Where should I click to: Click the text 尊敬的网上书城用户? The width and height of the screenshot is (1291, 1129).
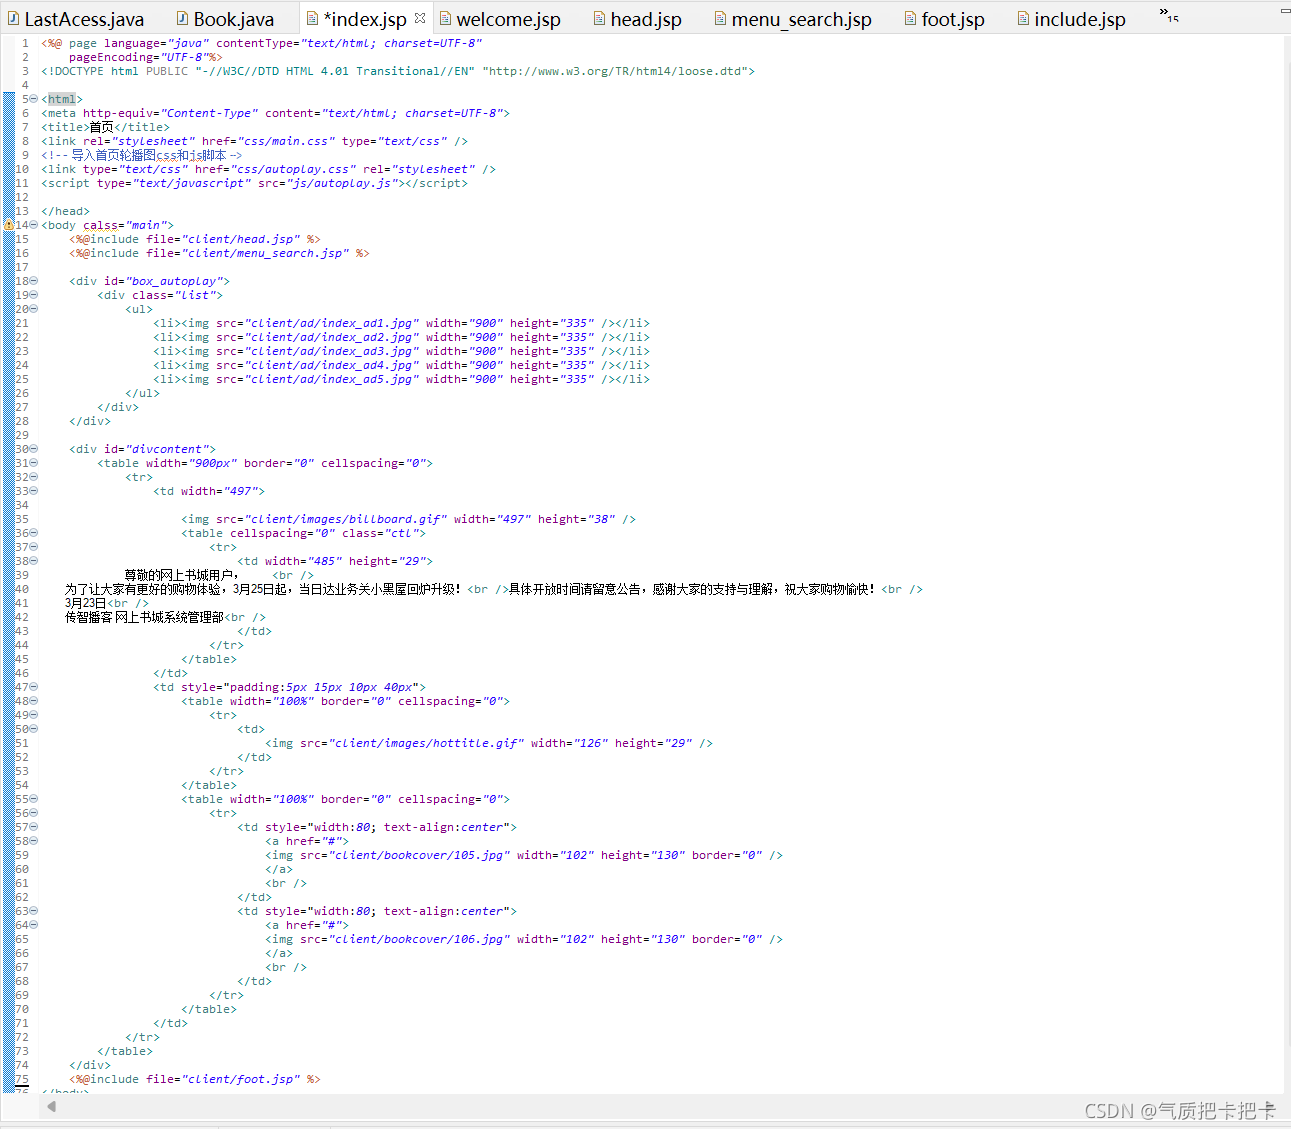[178, 575]
